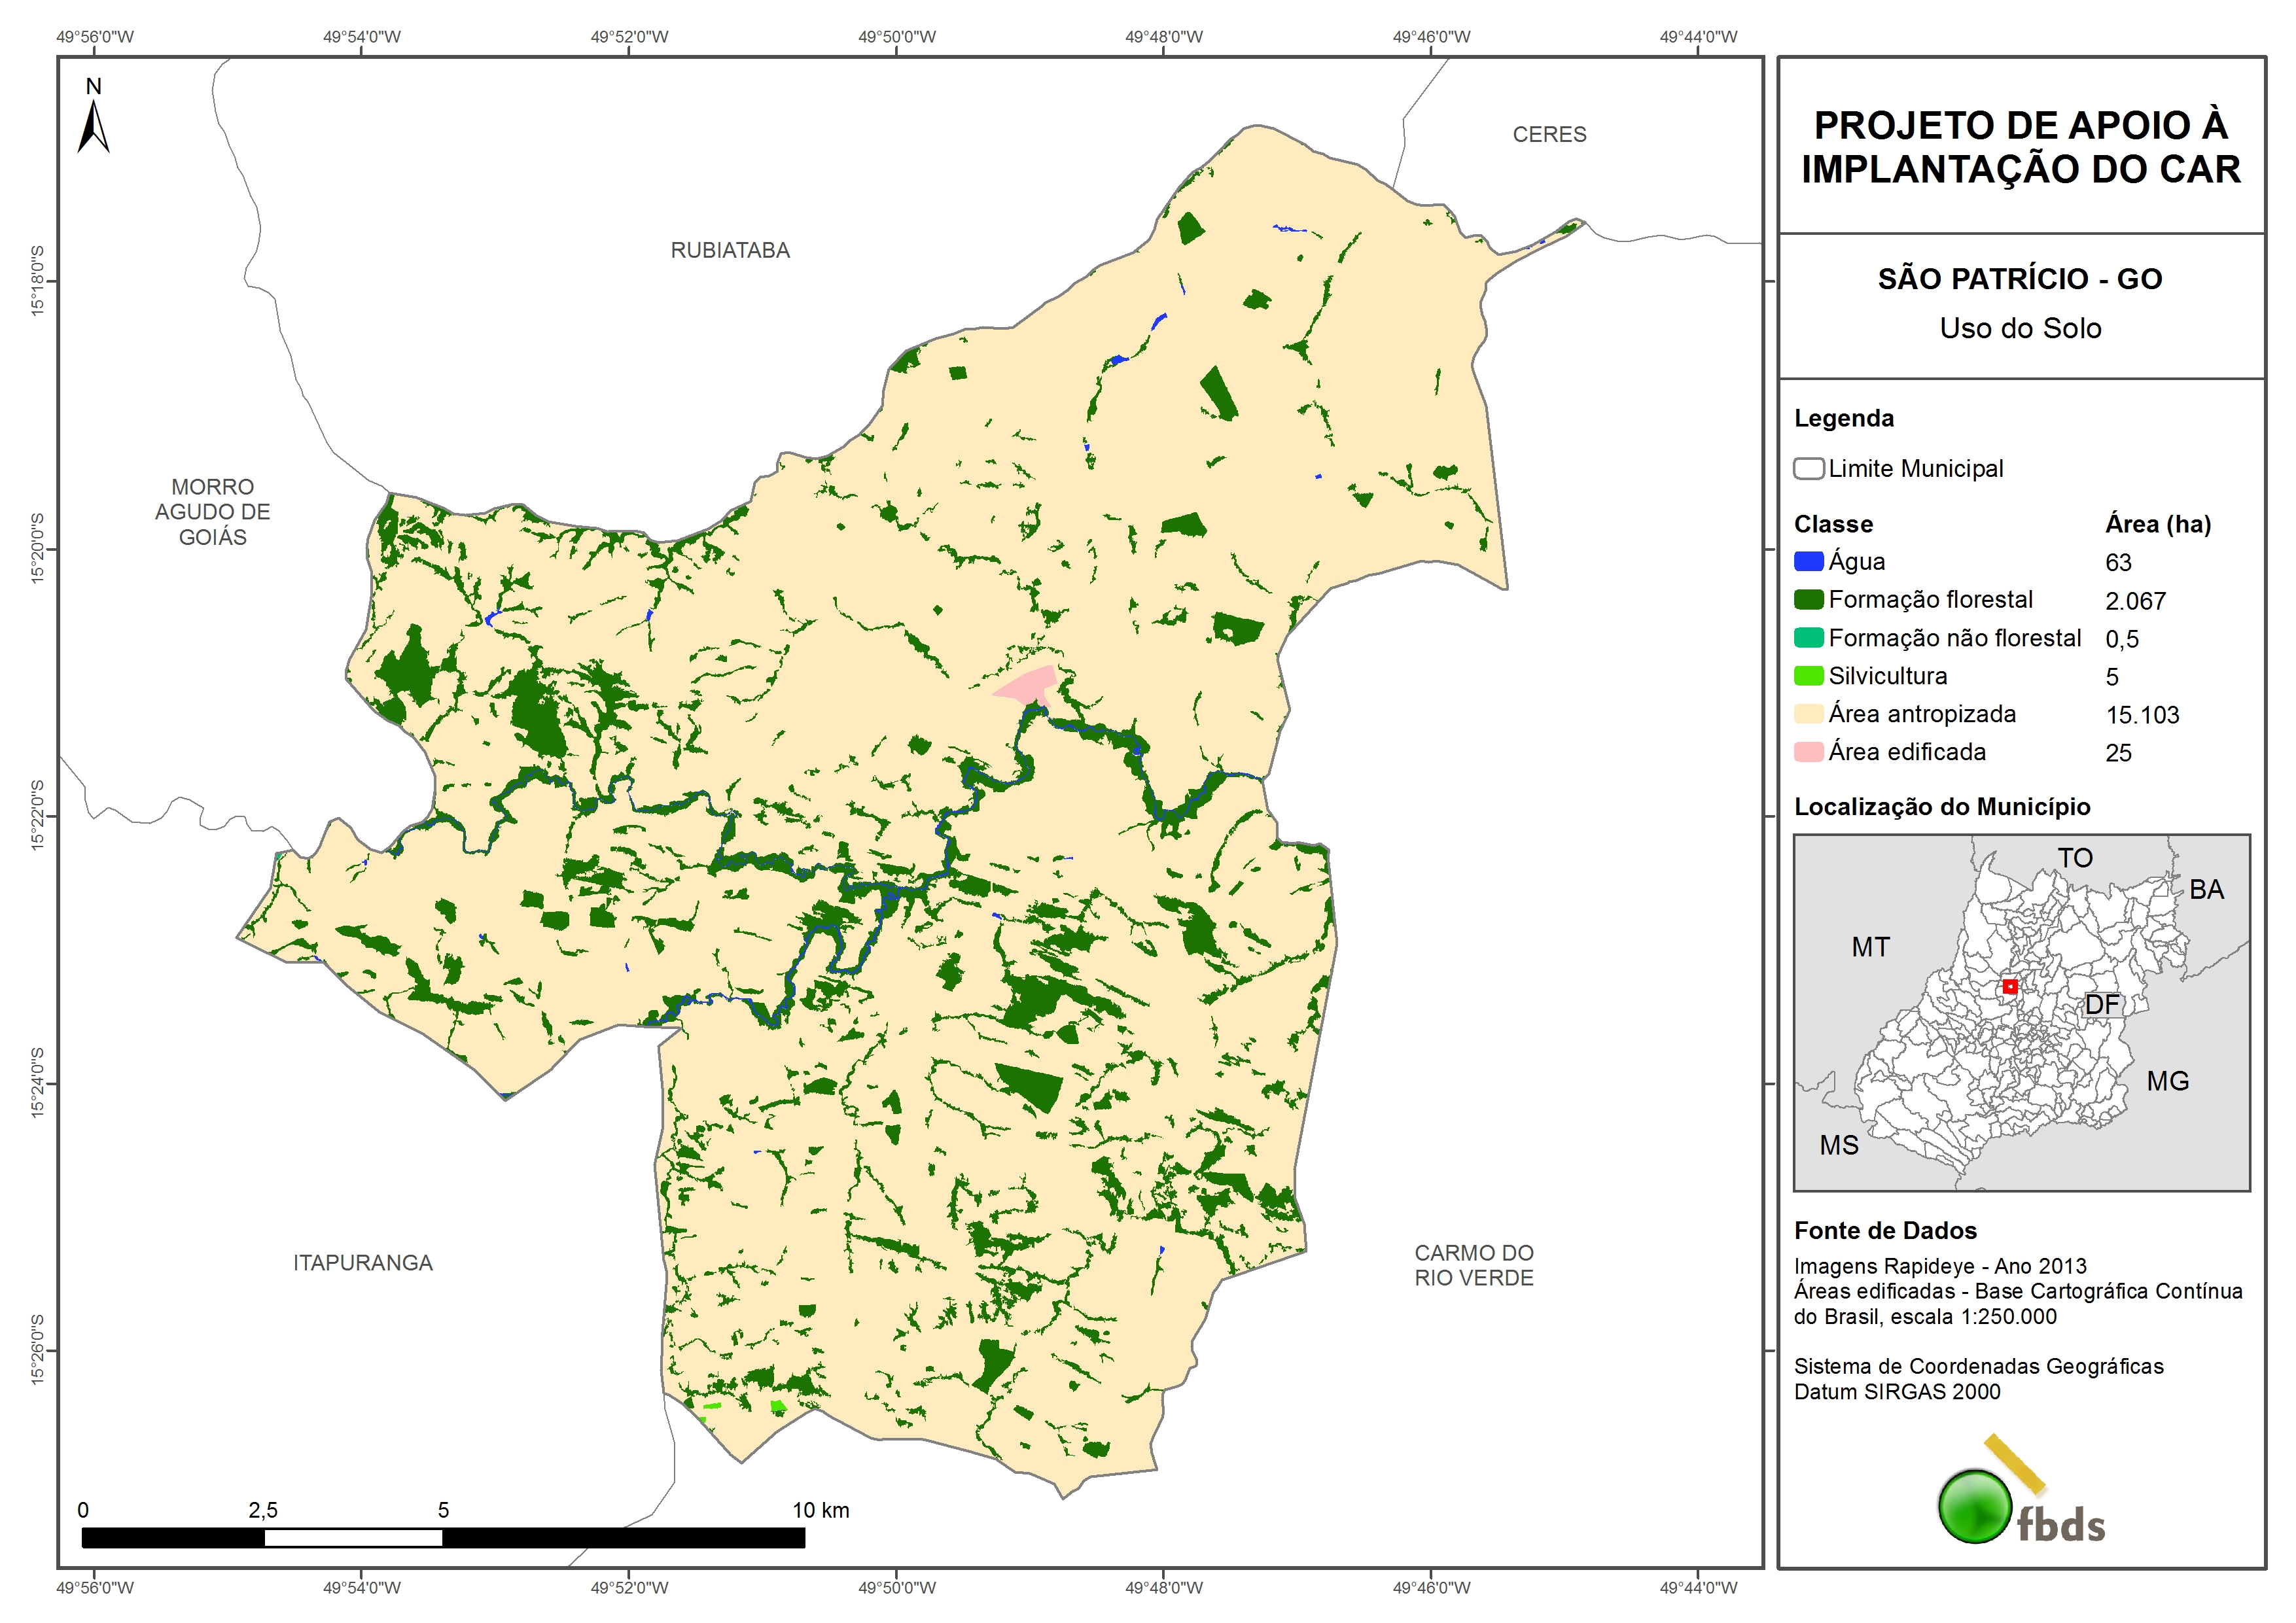Click the Água blue legend swatch

pyautogui.click(x=1808, y=562)
